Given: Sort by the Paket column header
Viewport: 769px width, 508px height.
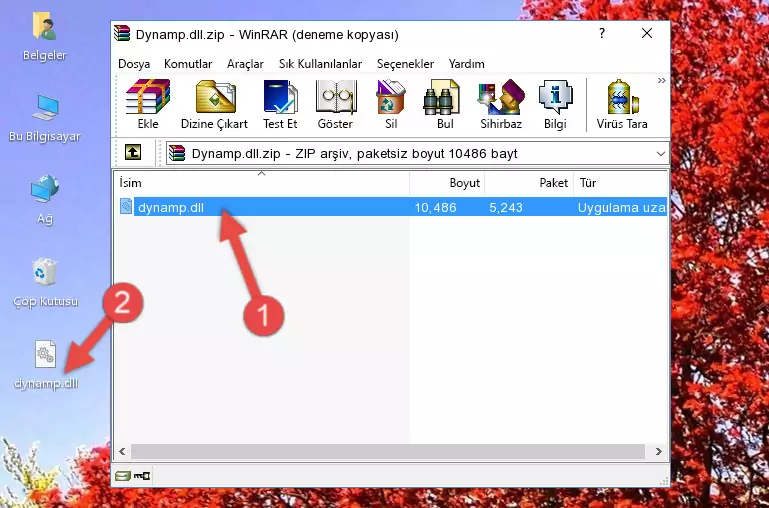Looking at the screenshot, I should click(x=529, y=183).
